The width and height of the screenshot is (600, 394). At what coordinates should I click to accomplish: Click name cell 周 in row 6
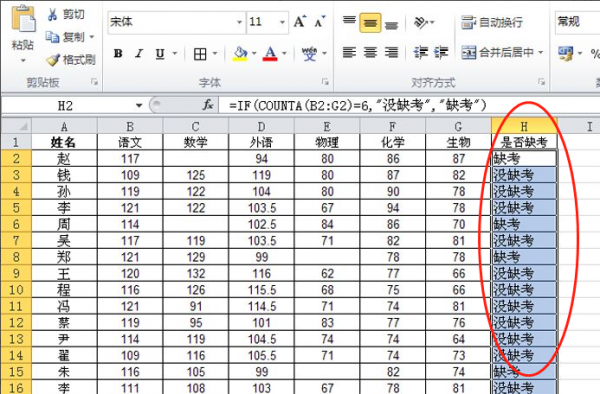point(64,224)
